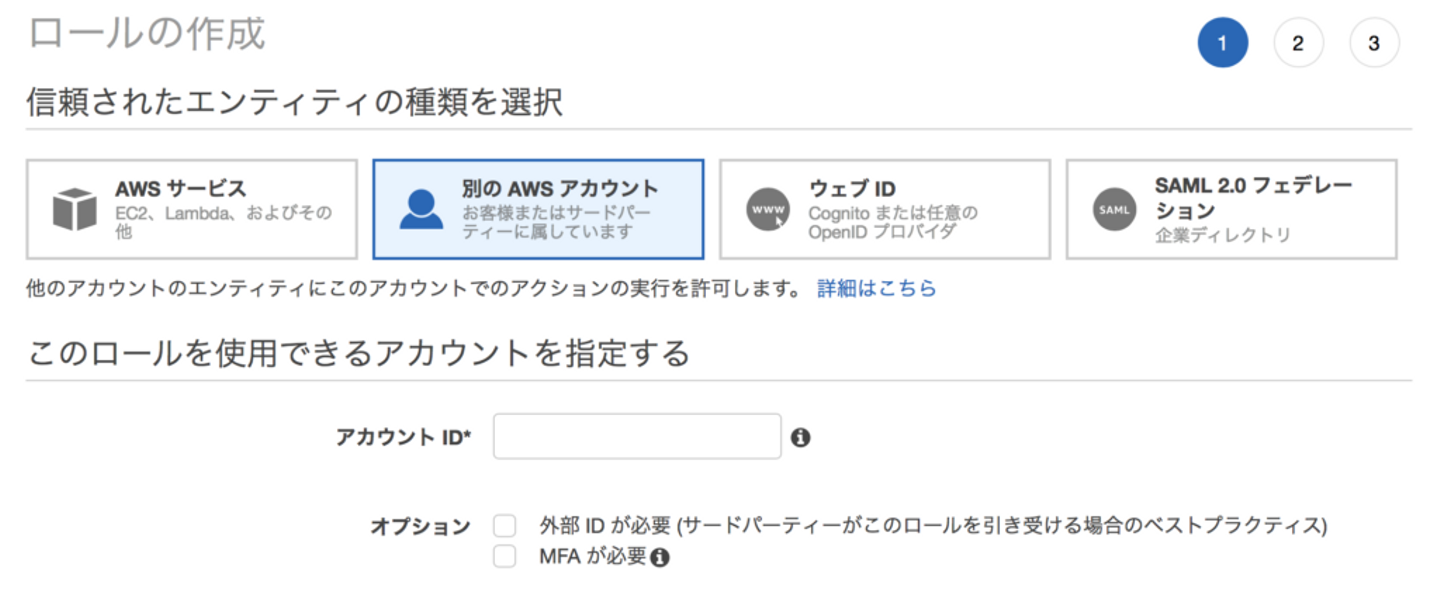Click the info icon next to MFAが必要
1440x591 pixels.
[659, 558]
